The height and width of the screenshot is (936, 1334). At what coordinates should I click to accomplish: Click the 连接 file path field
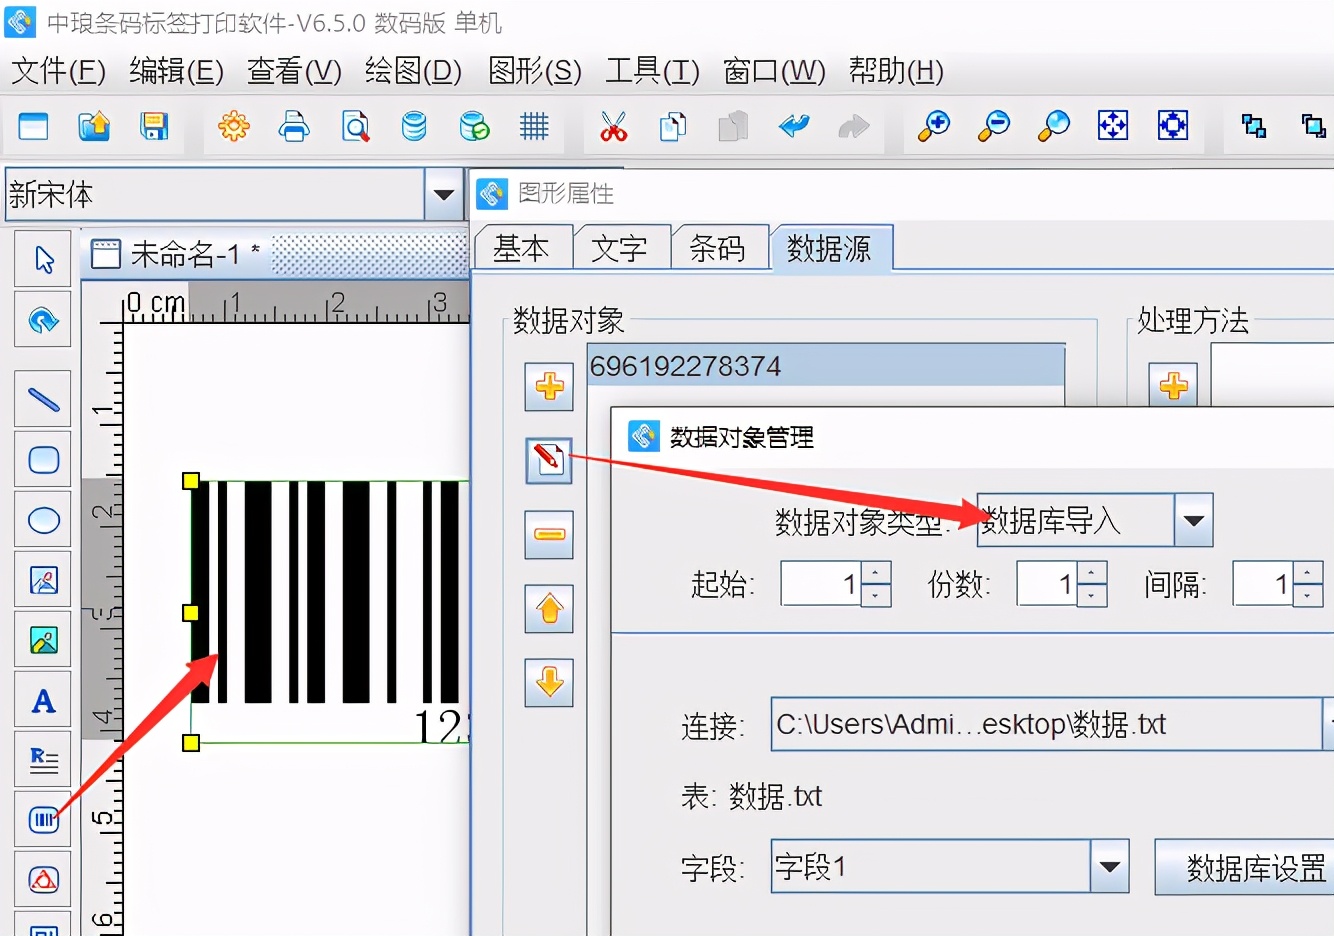1047,724
